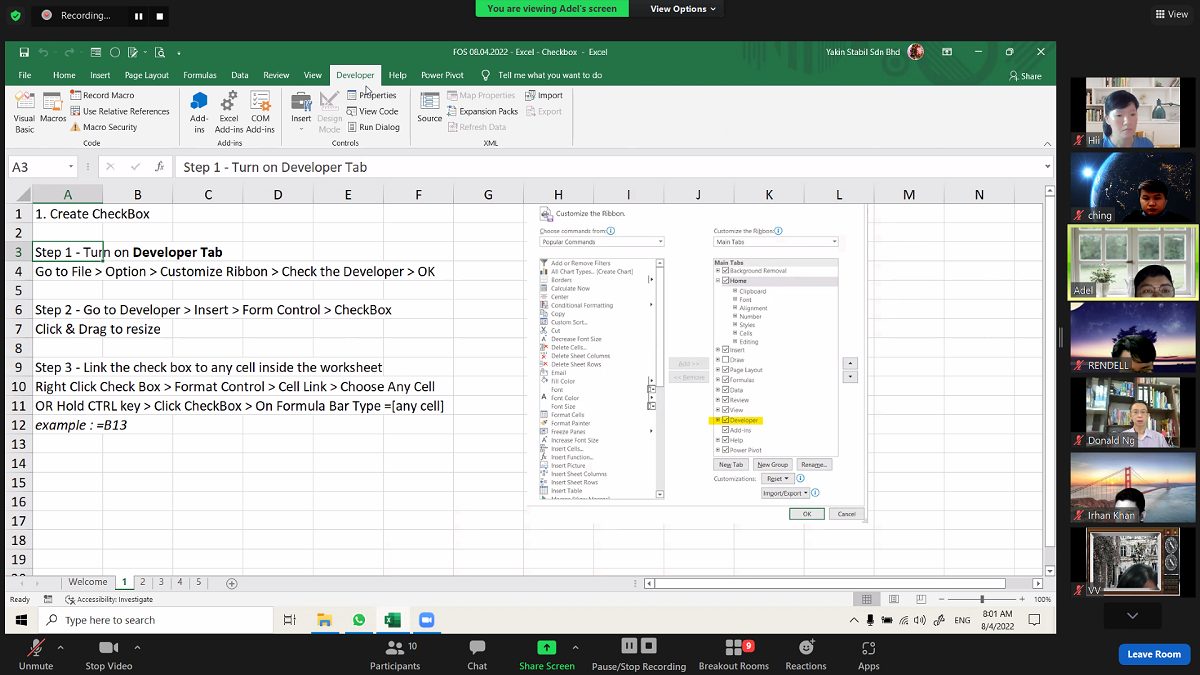1200x675 pixels.
Task: Start Record Macro
Action: [x=102, y=96]
